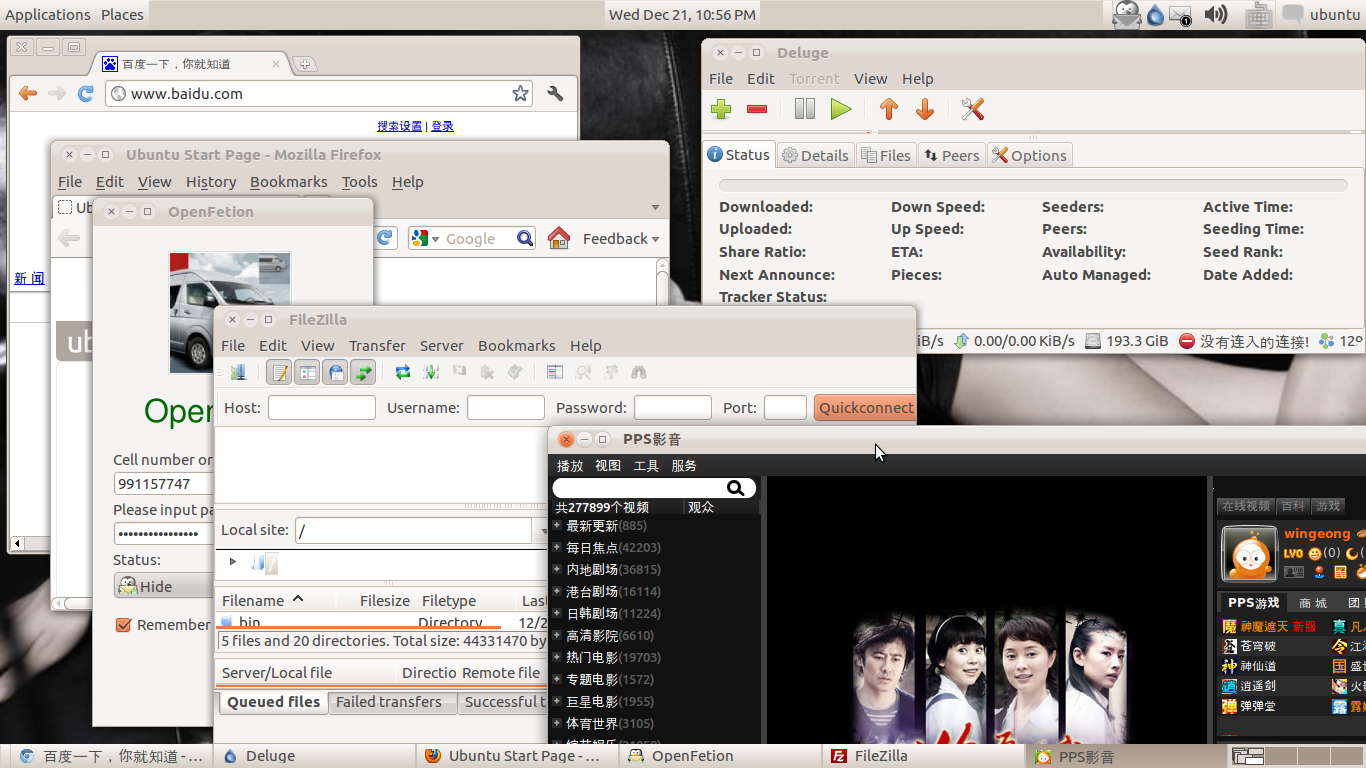Expand 内地剧场 category in PPS list
This screenshot has width=1366, height=768.
pos(557,569)
